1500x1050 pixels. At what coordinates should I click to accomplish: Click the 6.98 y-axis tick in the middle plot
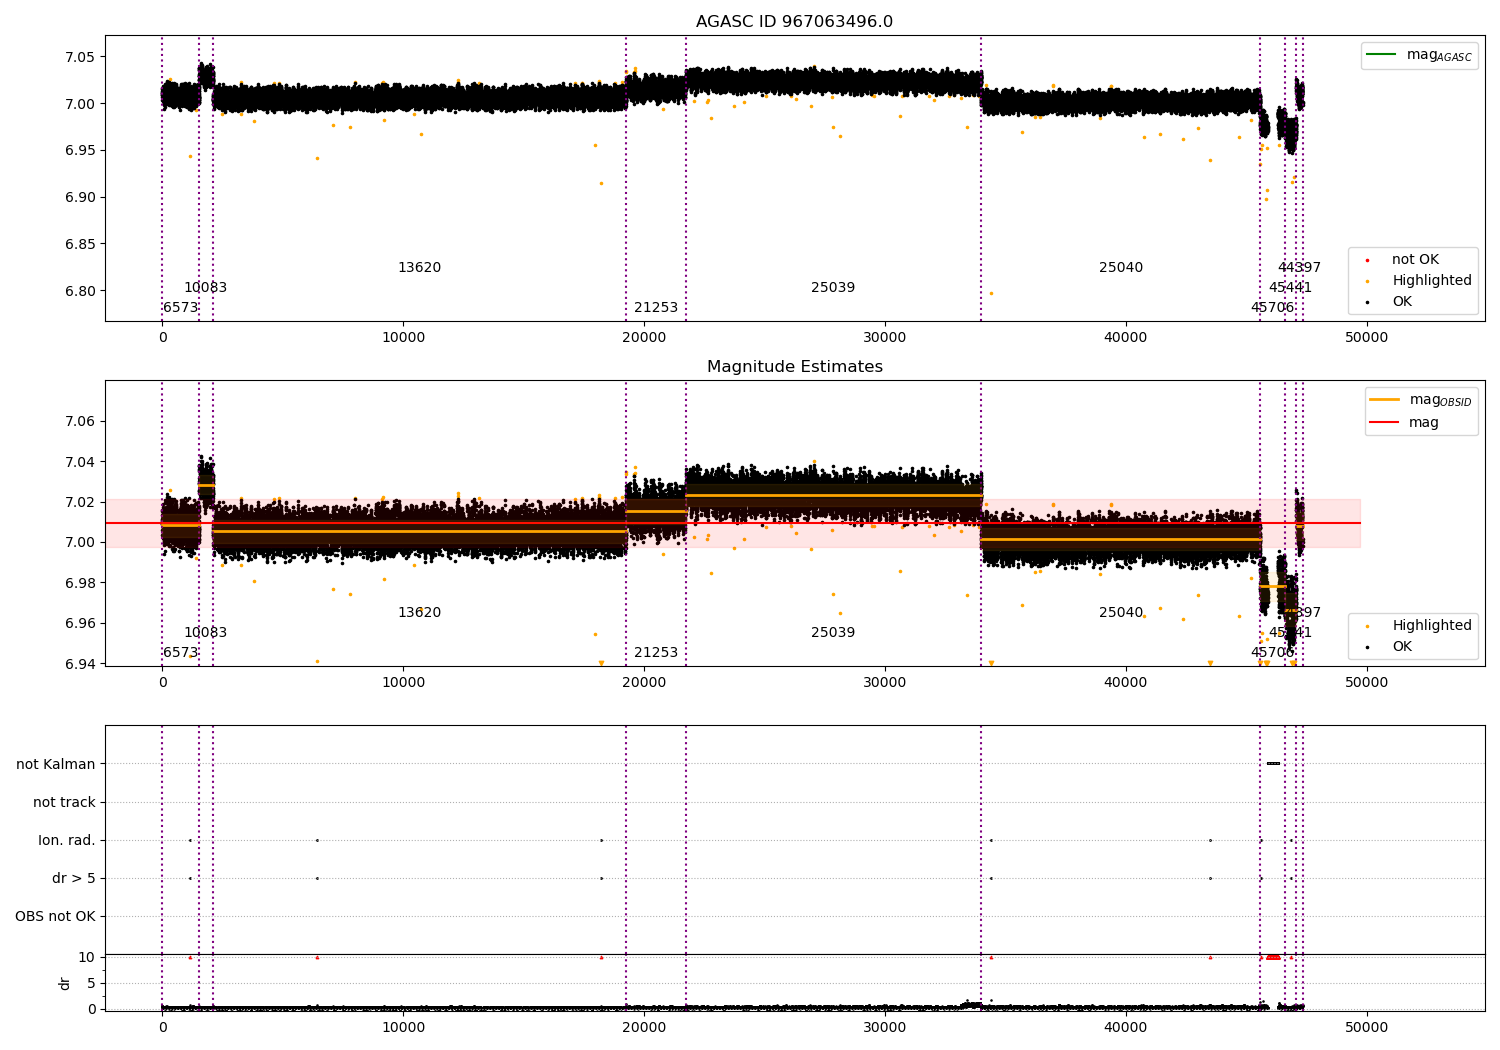pyautogui.click(x=81, y=583)
